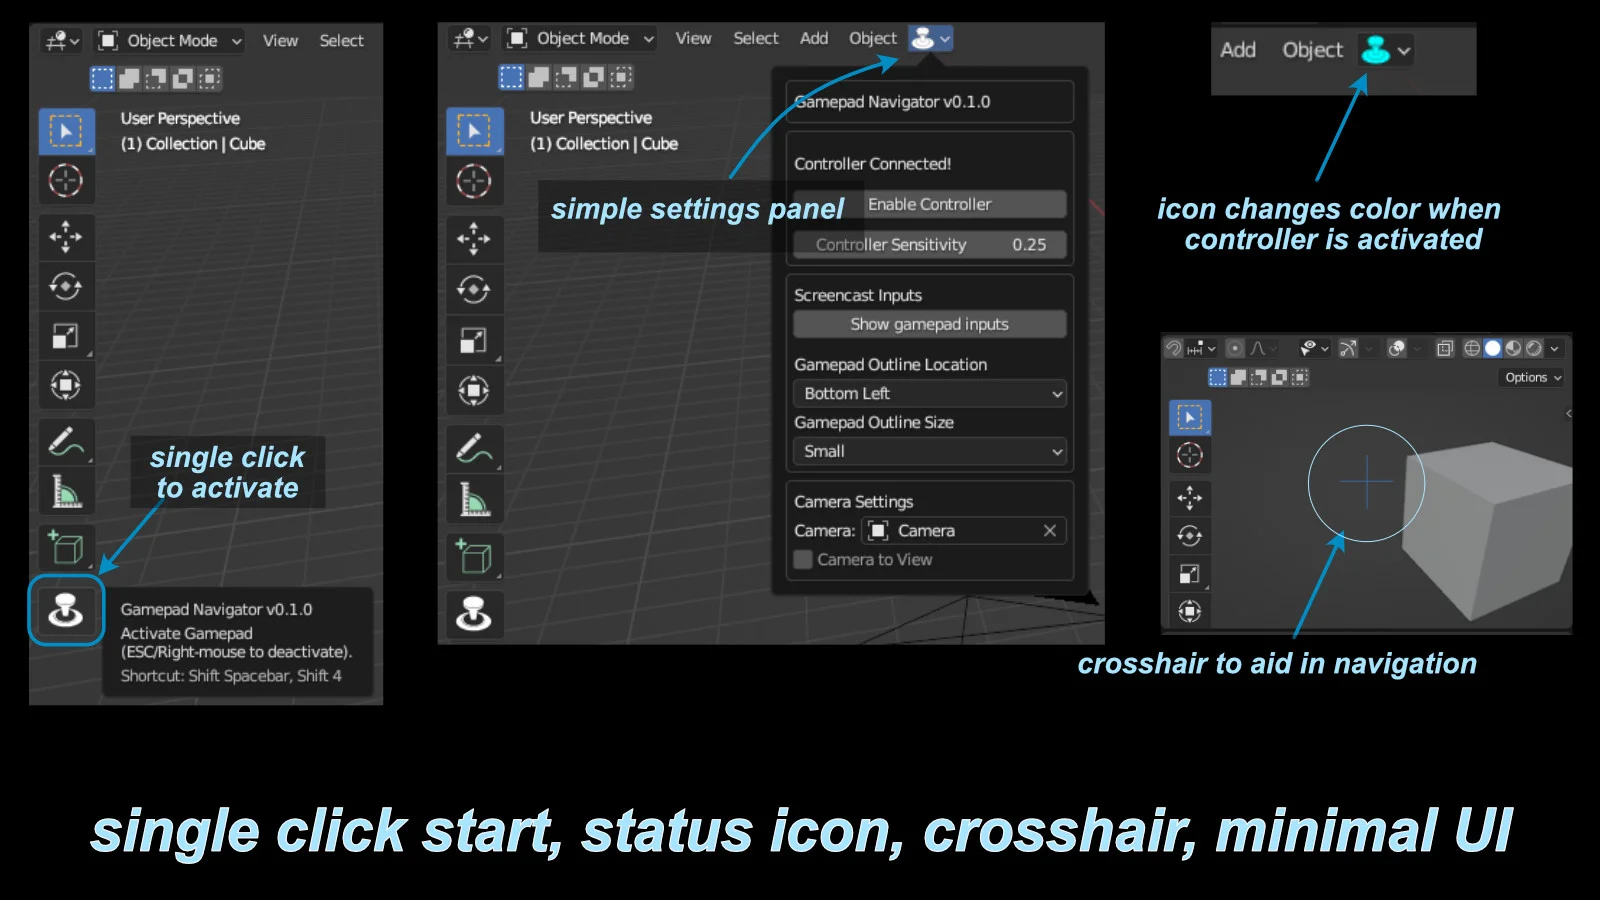Select the Add Cube tool

66,546
